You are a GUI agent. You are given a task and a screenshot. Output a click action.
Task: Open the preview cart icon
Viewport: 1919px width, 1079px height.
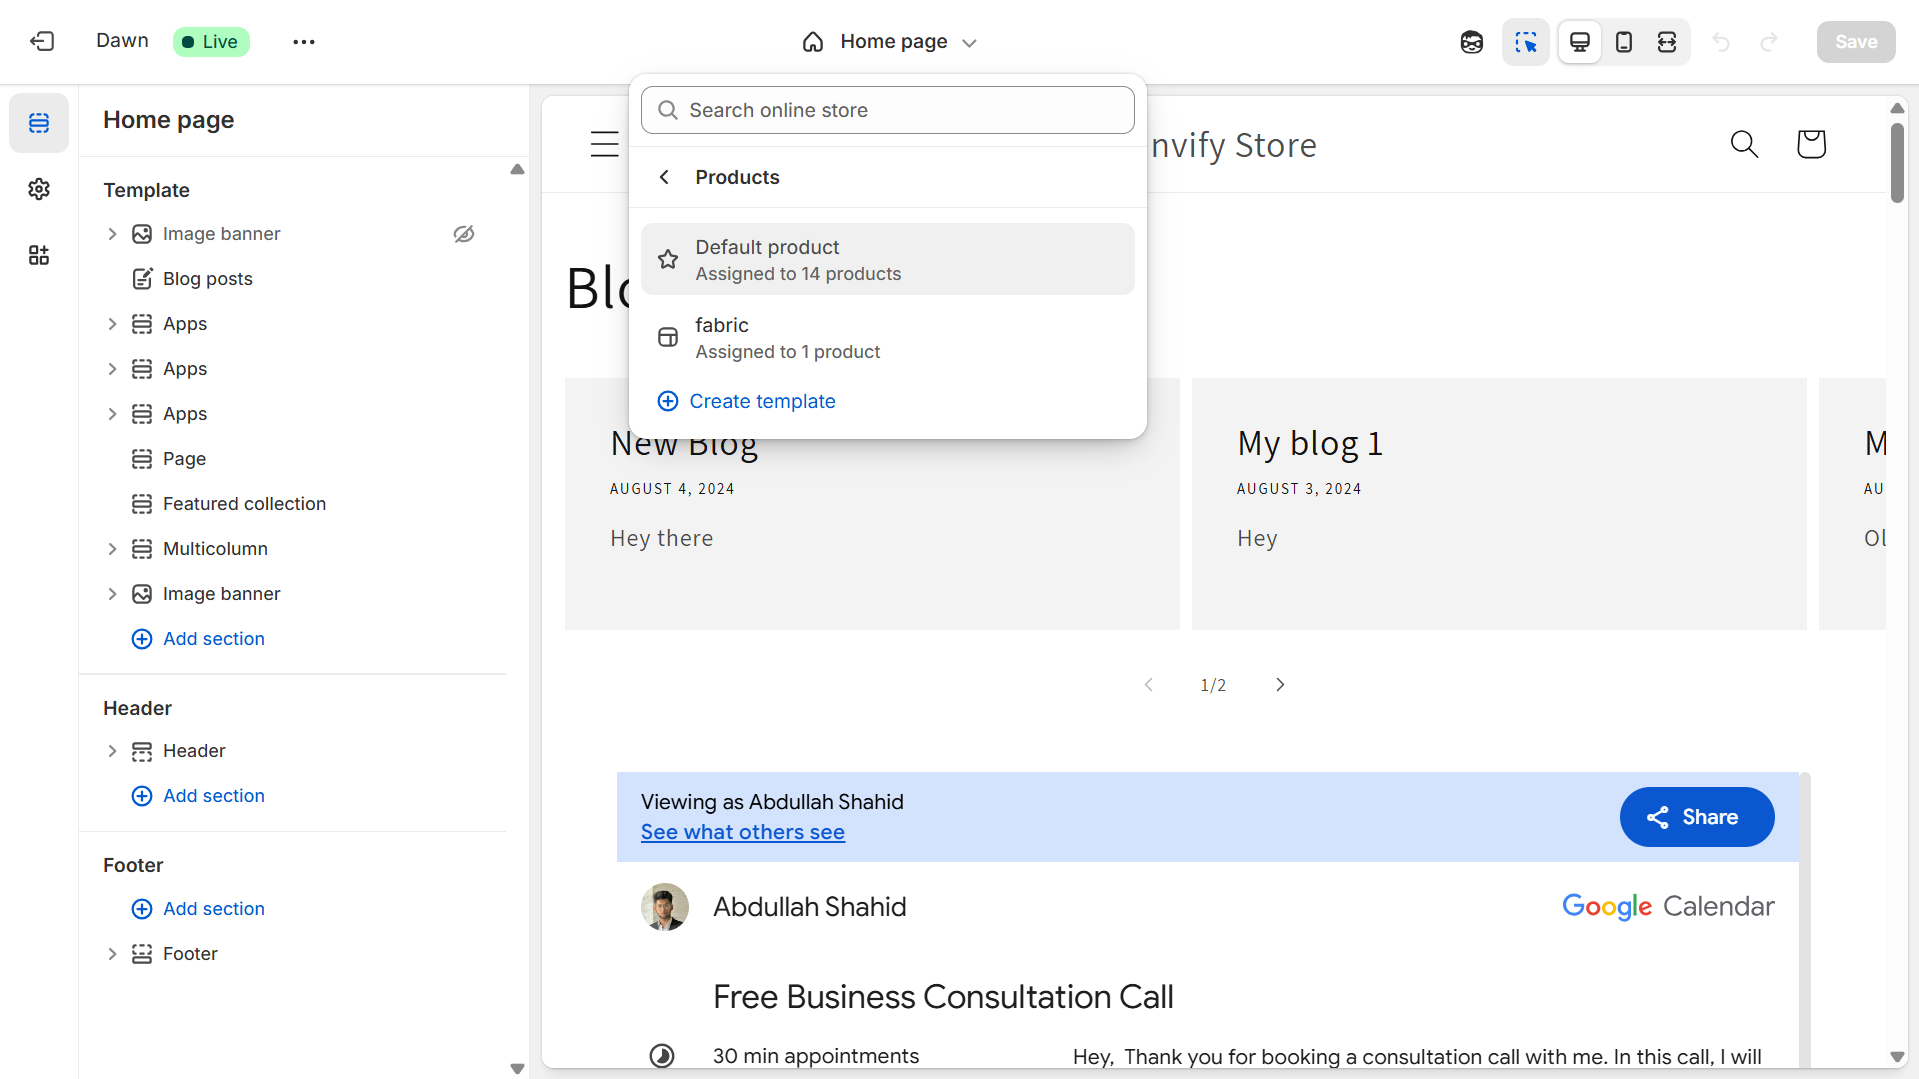[1811, 144]
